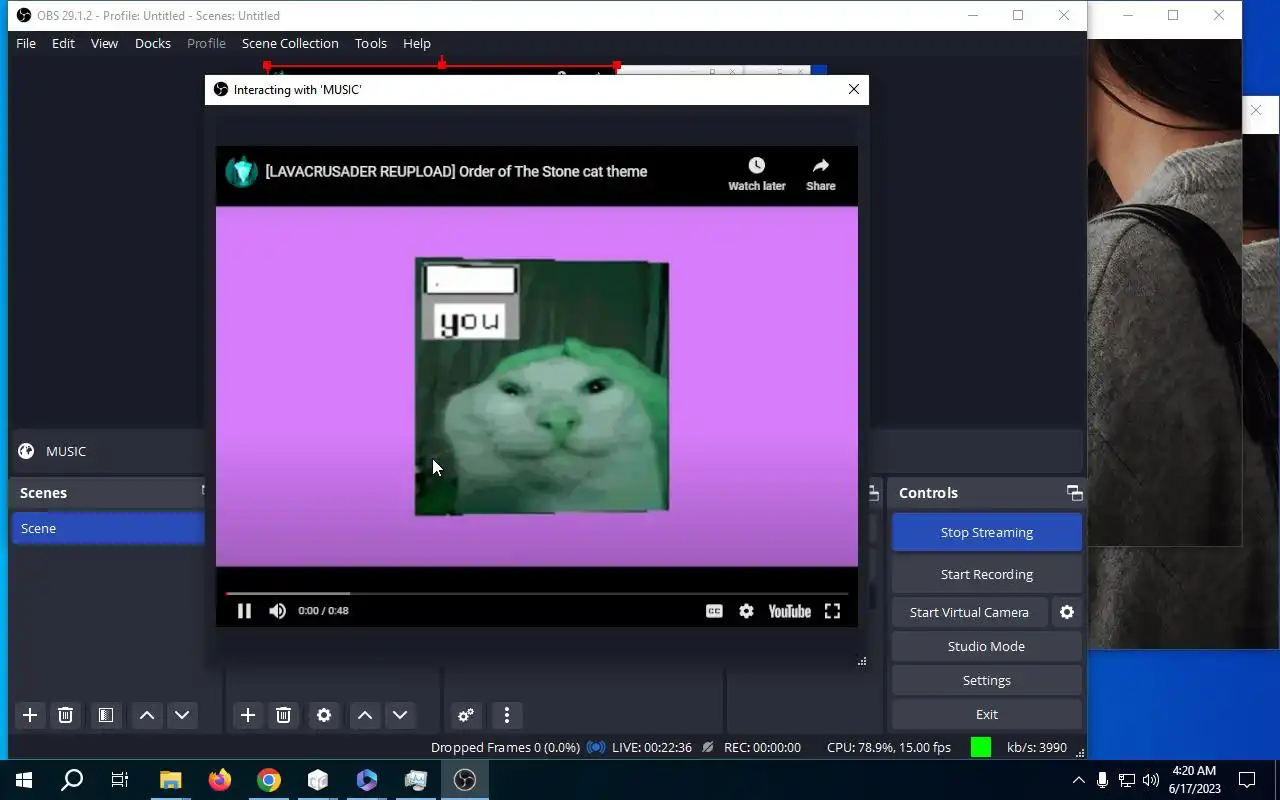This screenshot has height=800, width=1280.
Task: Open the File menu
Action: pyautogui.click(x=26, y=43)
